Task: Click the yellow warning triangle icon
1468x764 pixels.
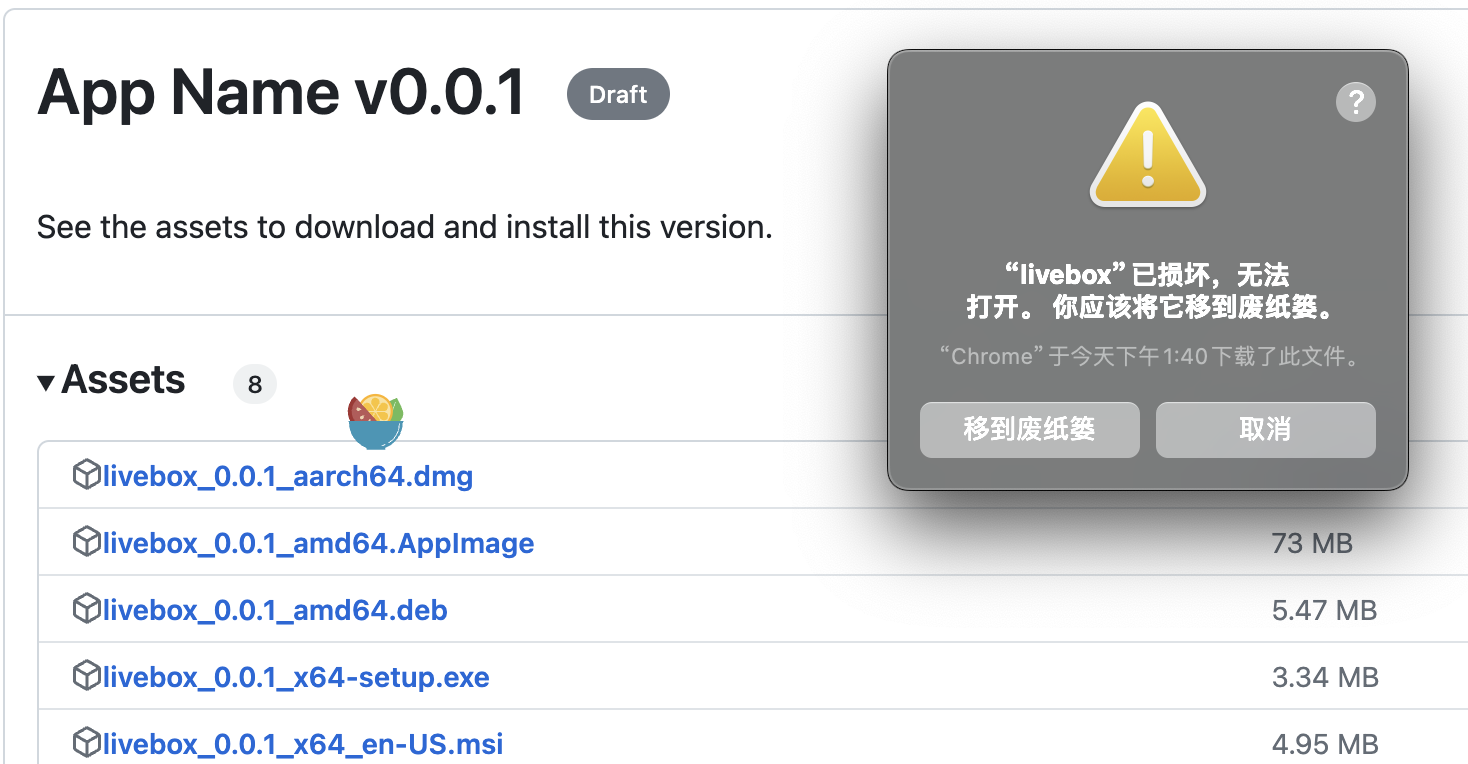Action: (x=1146, y=153)
